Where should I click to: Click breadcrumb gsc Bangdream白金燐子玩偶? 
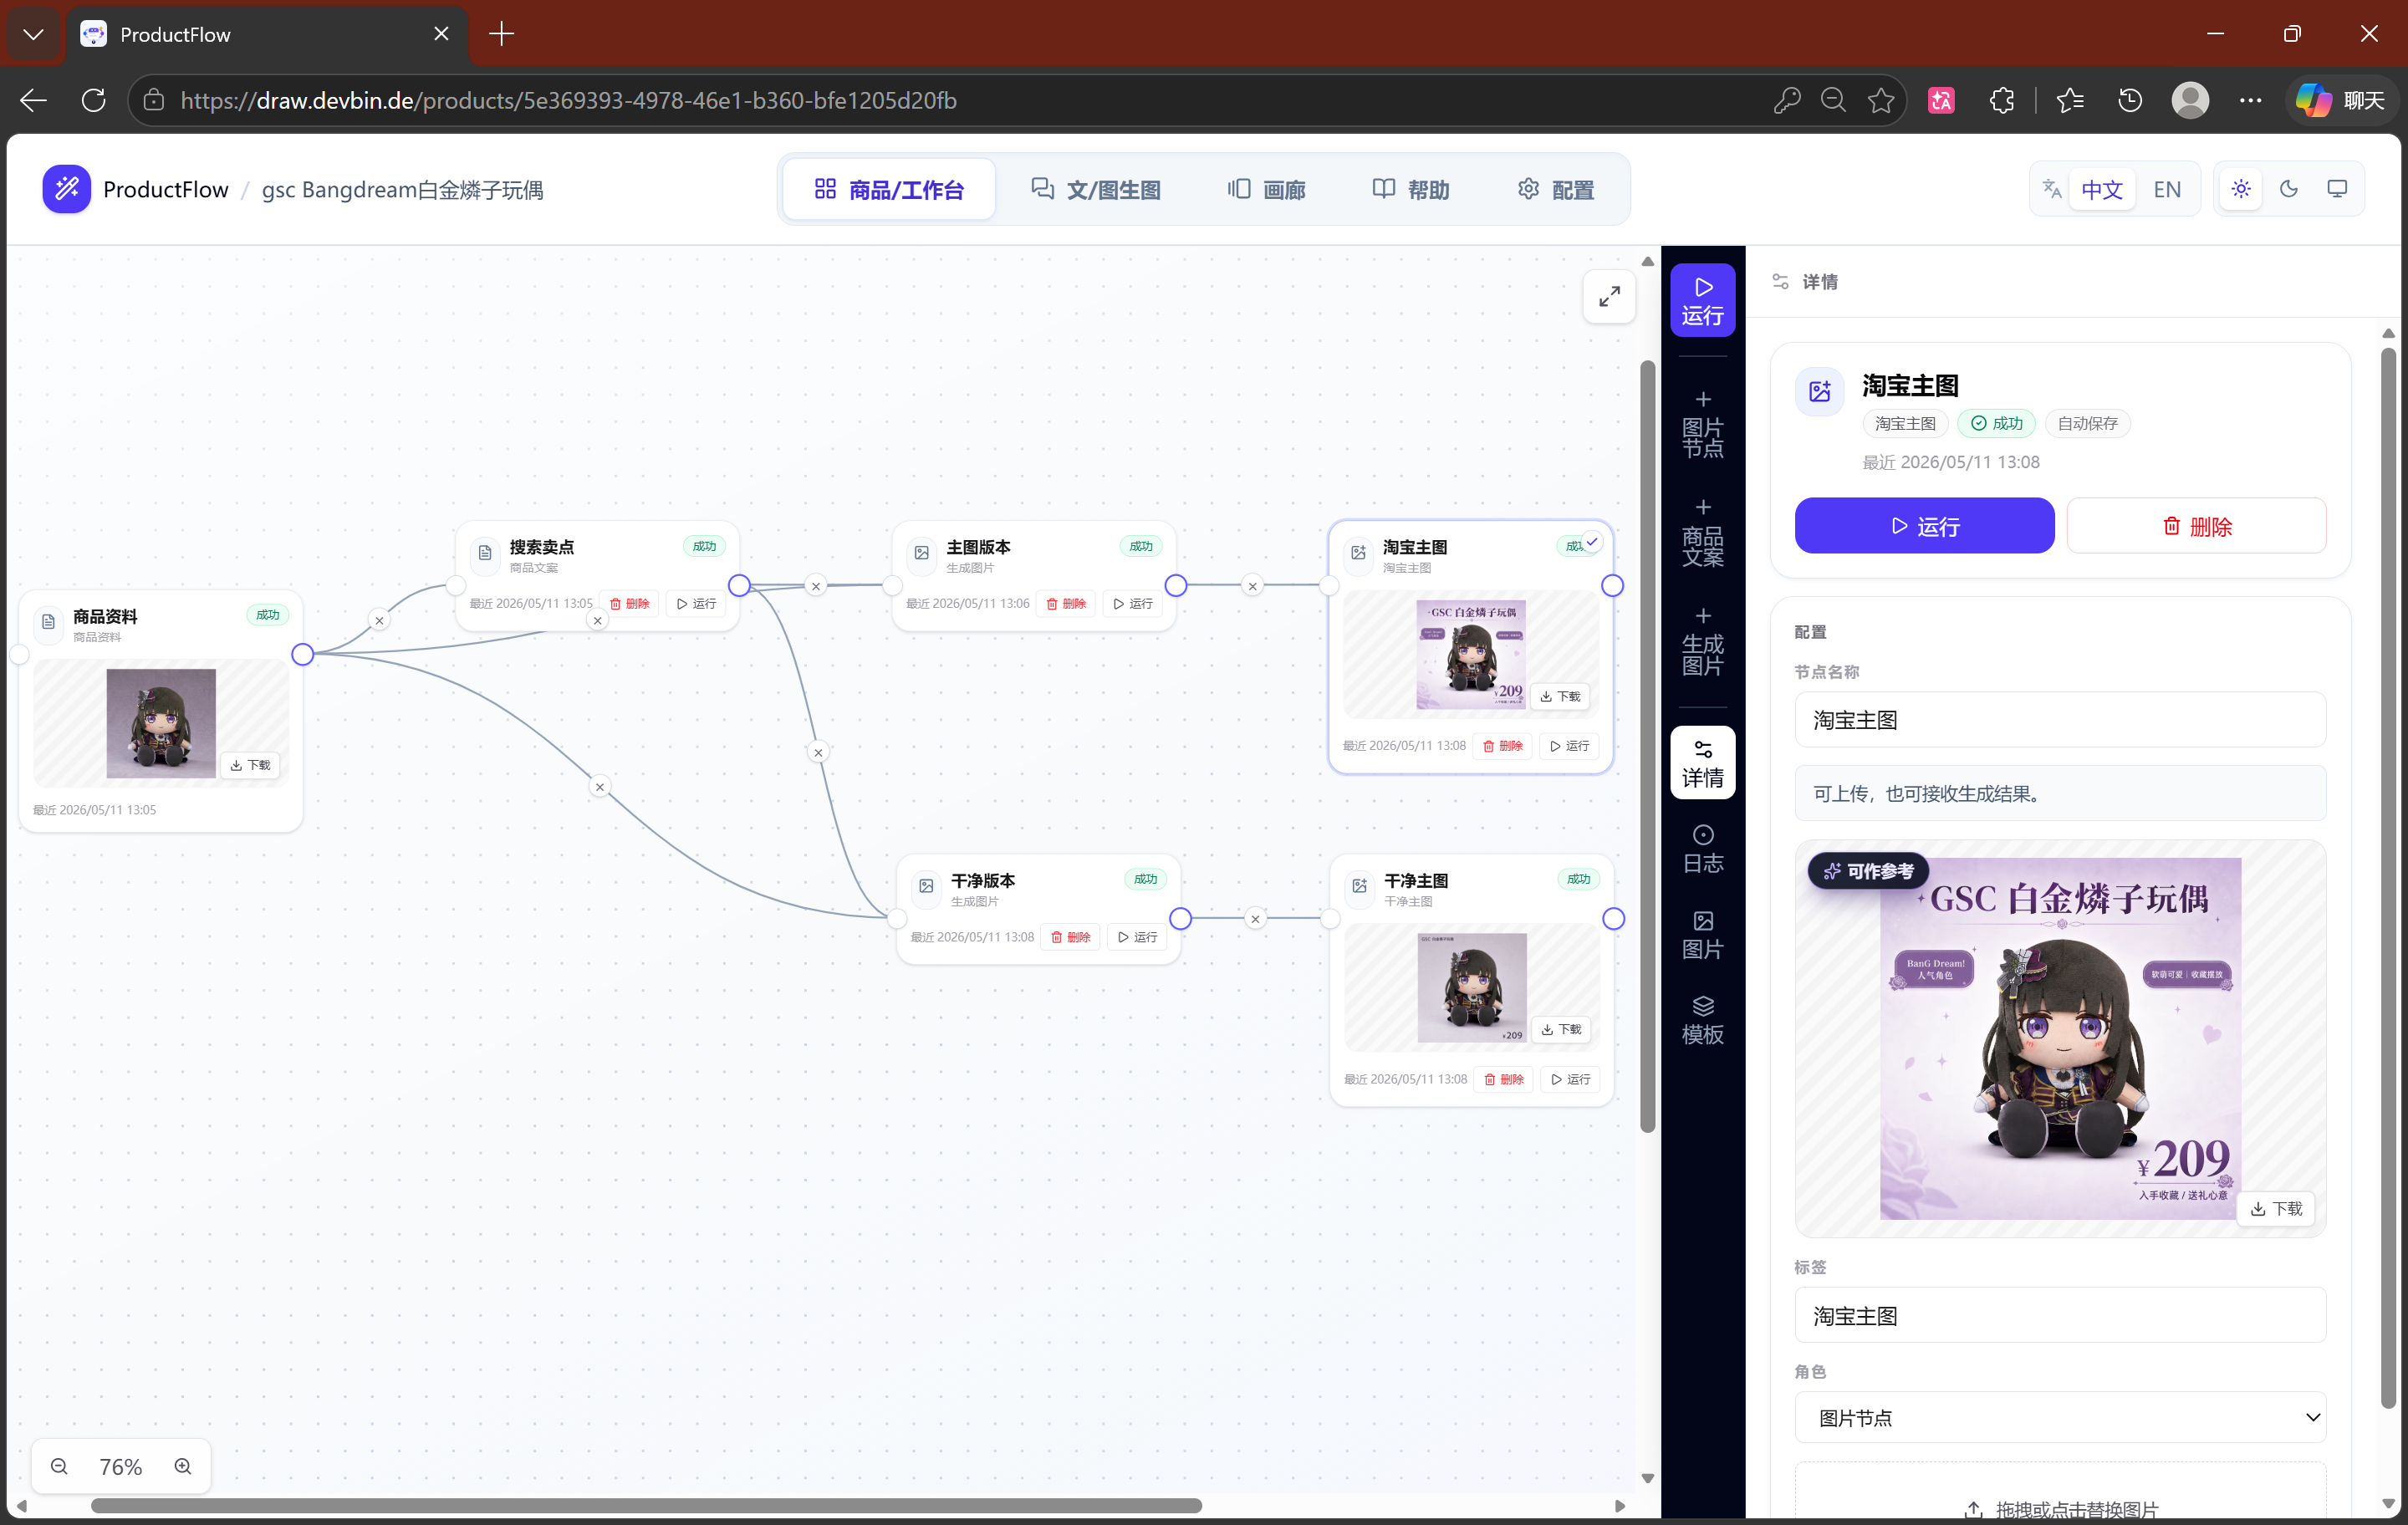pos(402,190)
